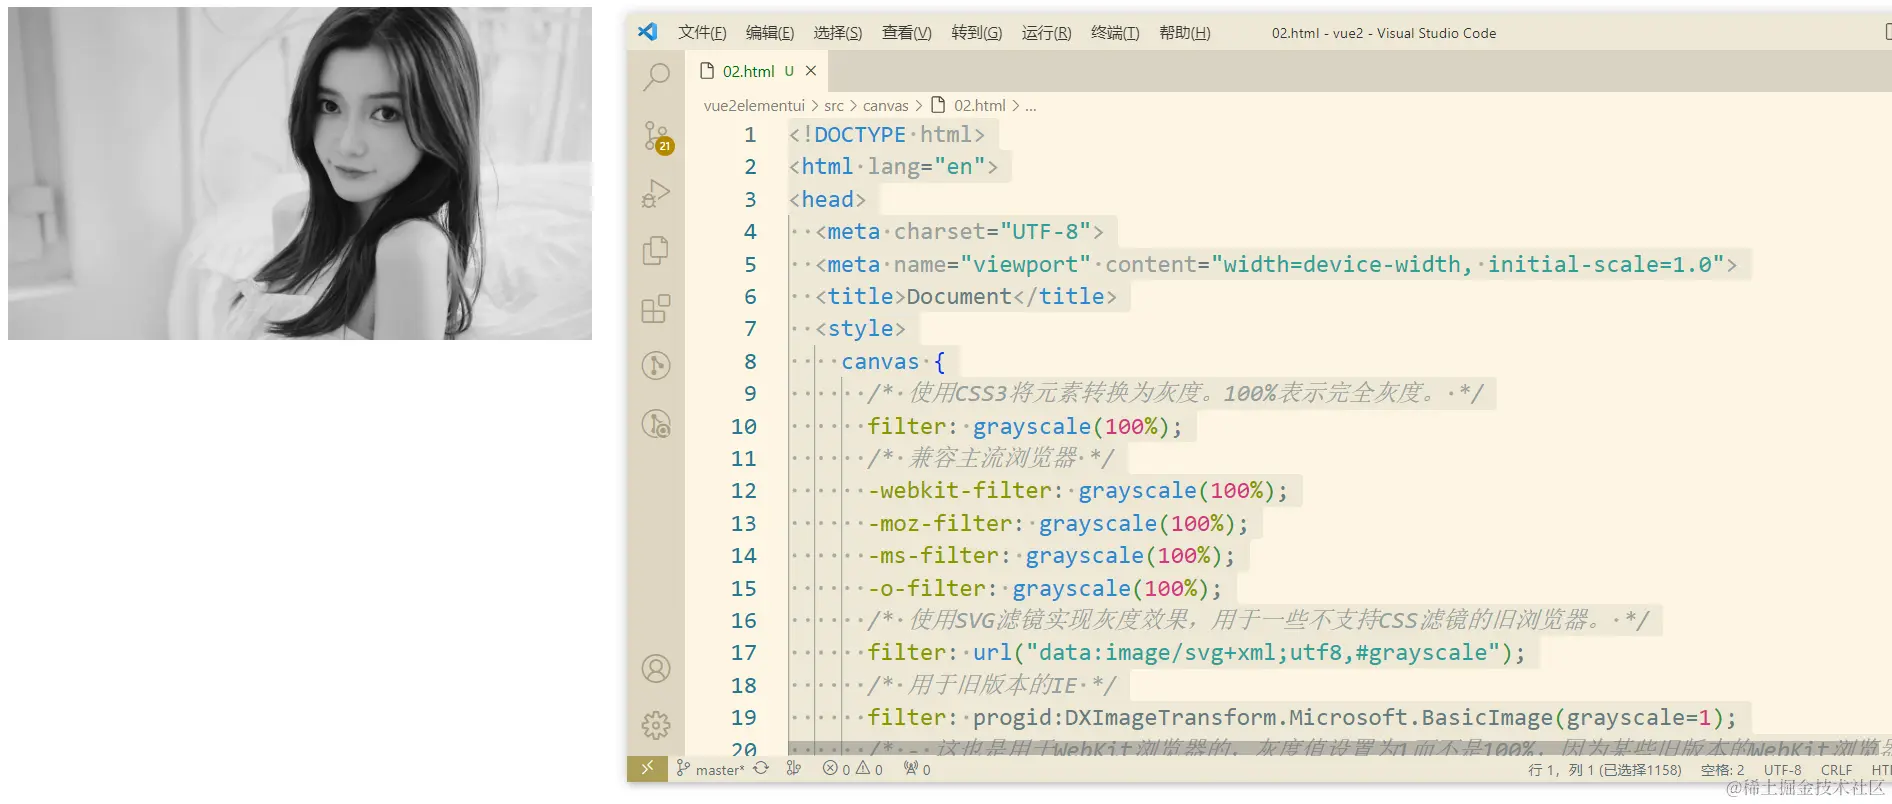This screenshot has height=804, width=1892.
Task: Open Source Control view with 21 badge
Action: click(656, 137)
